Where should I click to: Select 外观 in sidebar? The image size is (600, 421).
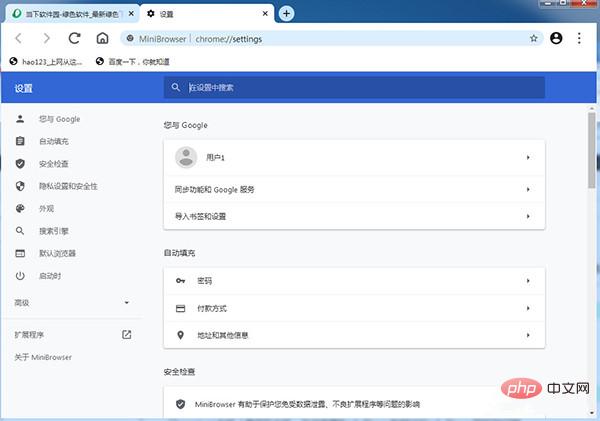[46, 209]
